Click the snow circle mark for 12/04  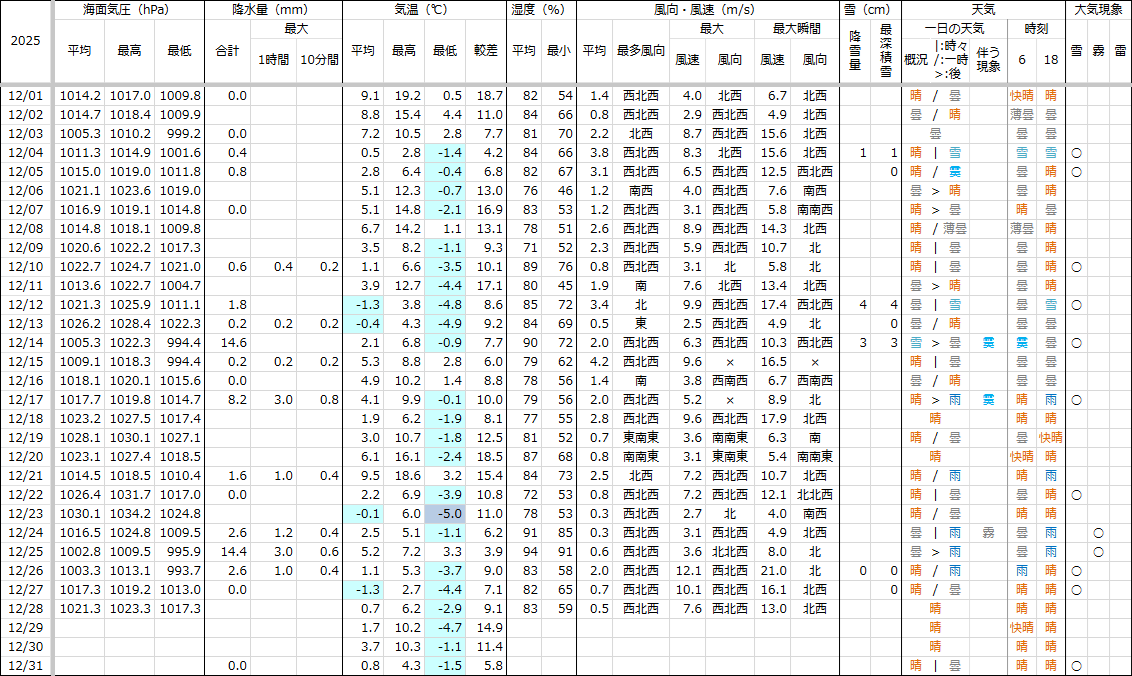1076,153
